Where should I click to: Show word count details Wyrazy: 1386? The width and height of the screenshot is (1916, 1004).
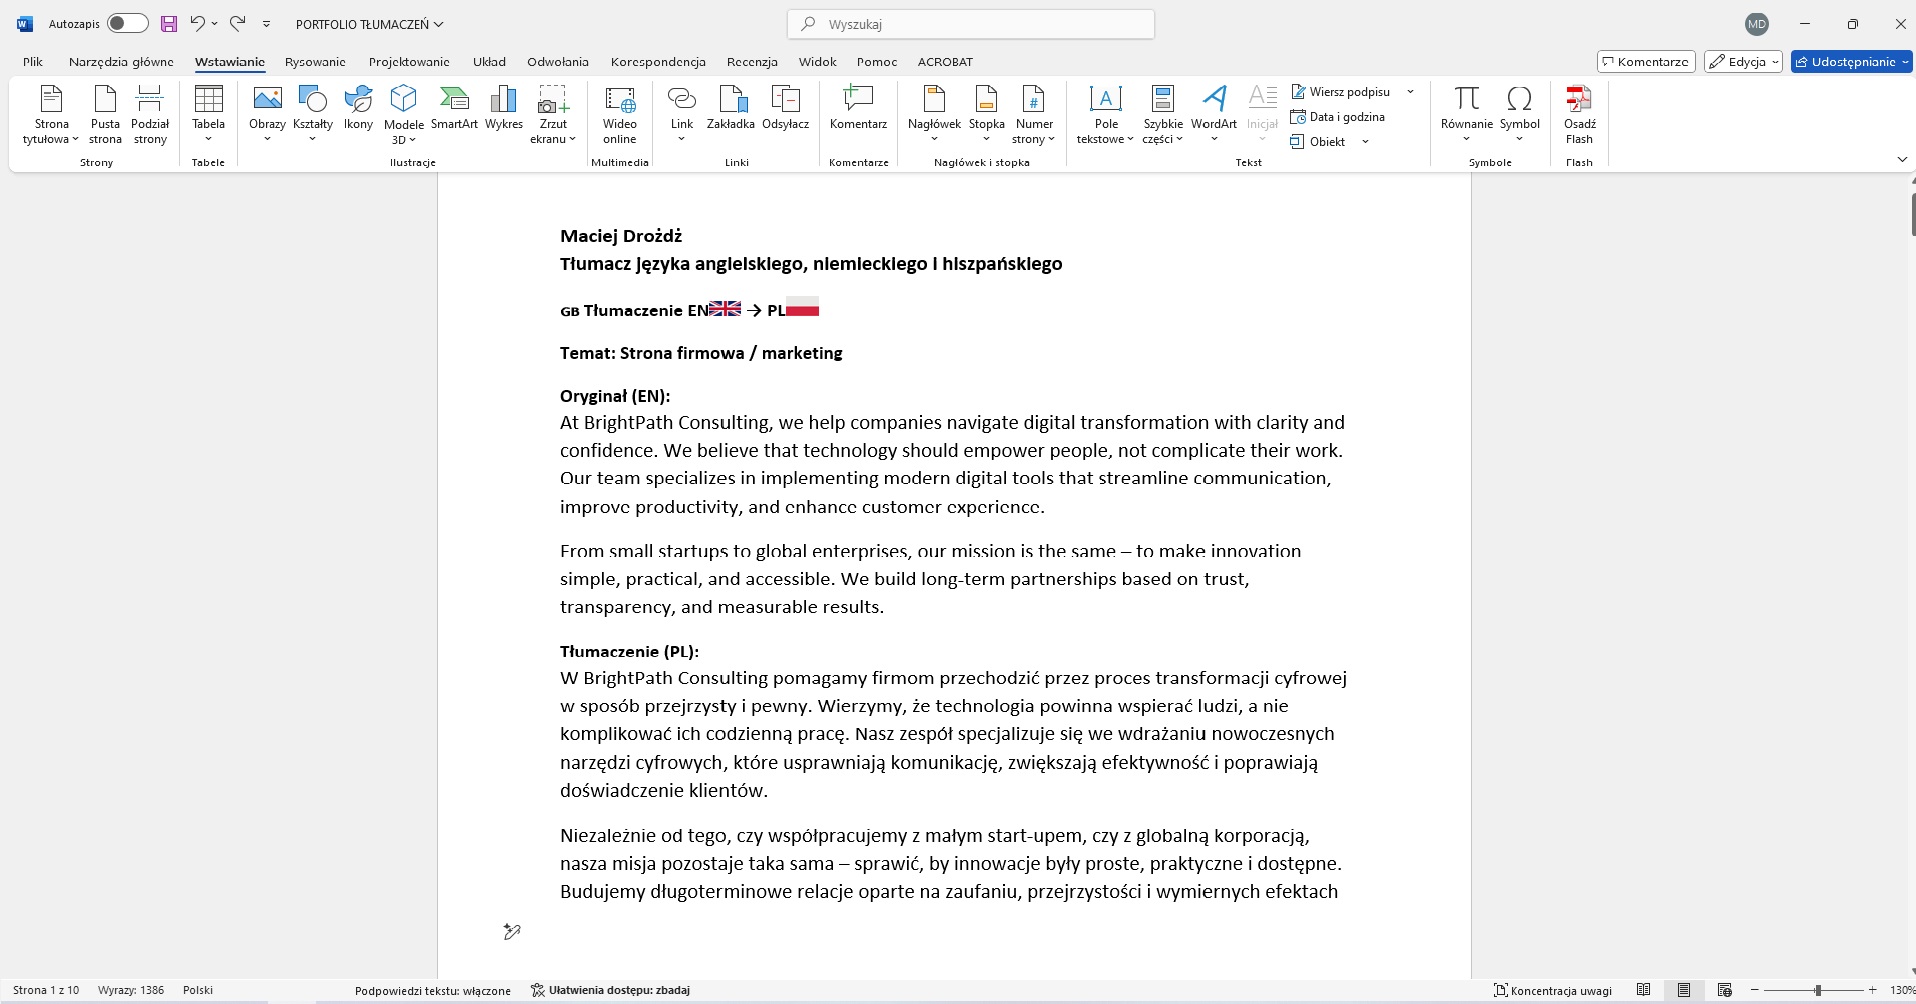coord(131,991)
